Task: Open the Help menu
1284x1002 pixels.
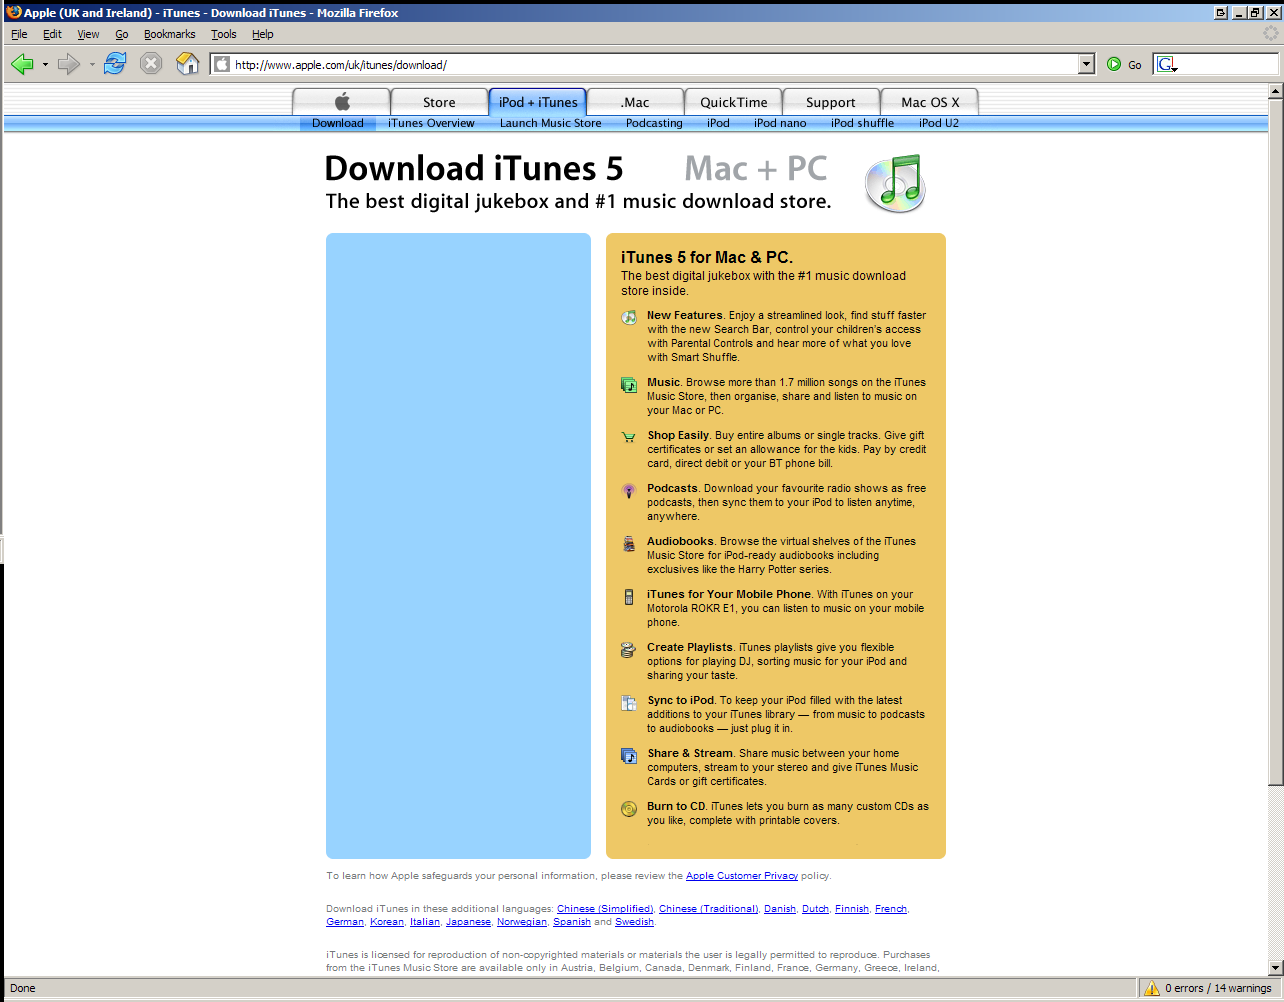Action: [x=262, y=34]
